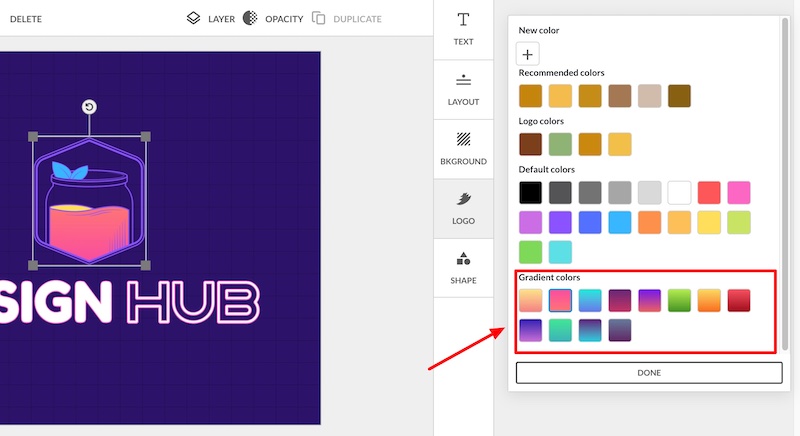The height and width of the screenshot is (436, 800).
Task: Choose the white default color swatch
Action: pos(680,192)
